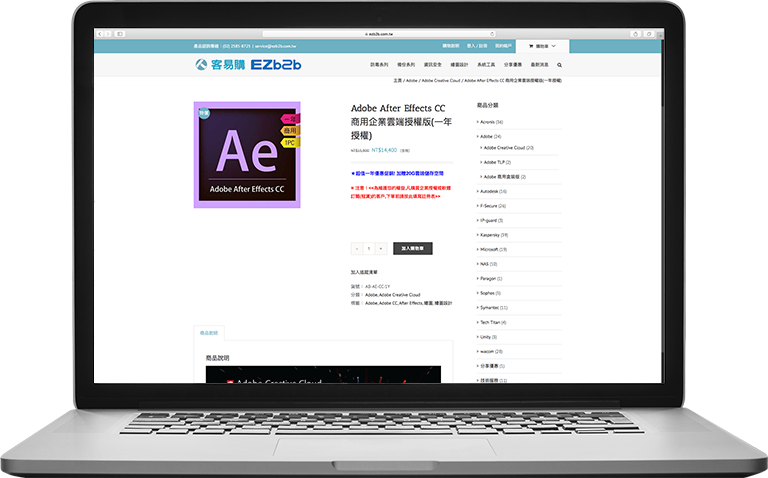Click the After Effects CC product image

(x=247, y=155)
